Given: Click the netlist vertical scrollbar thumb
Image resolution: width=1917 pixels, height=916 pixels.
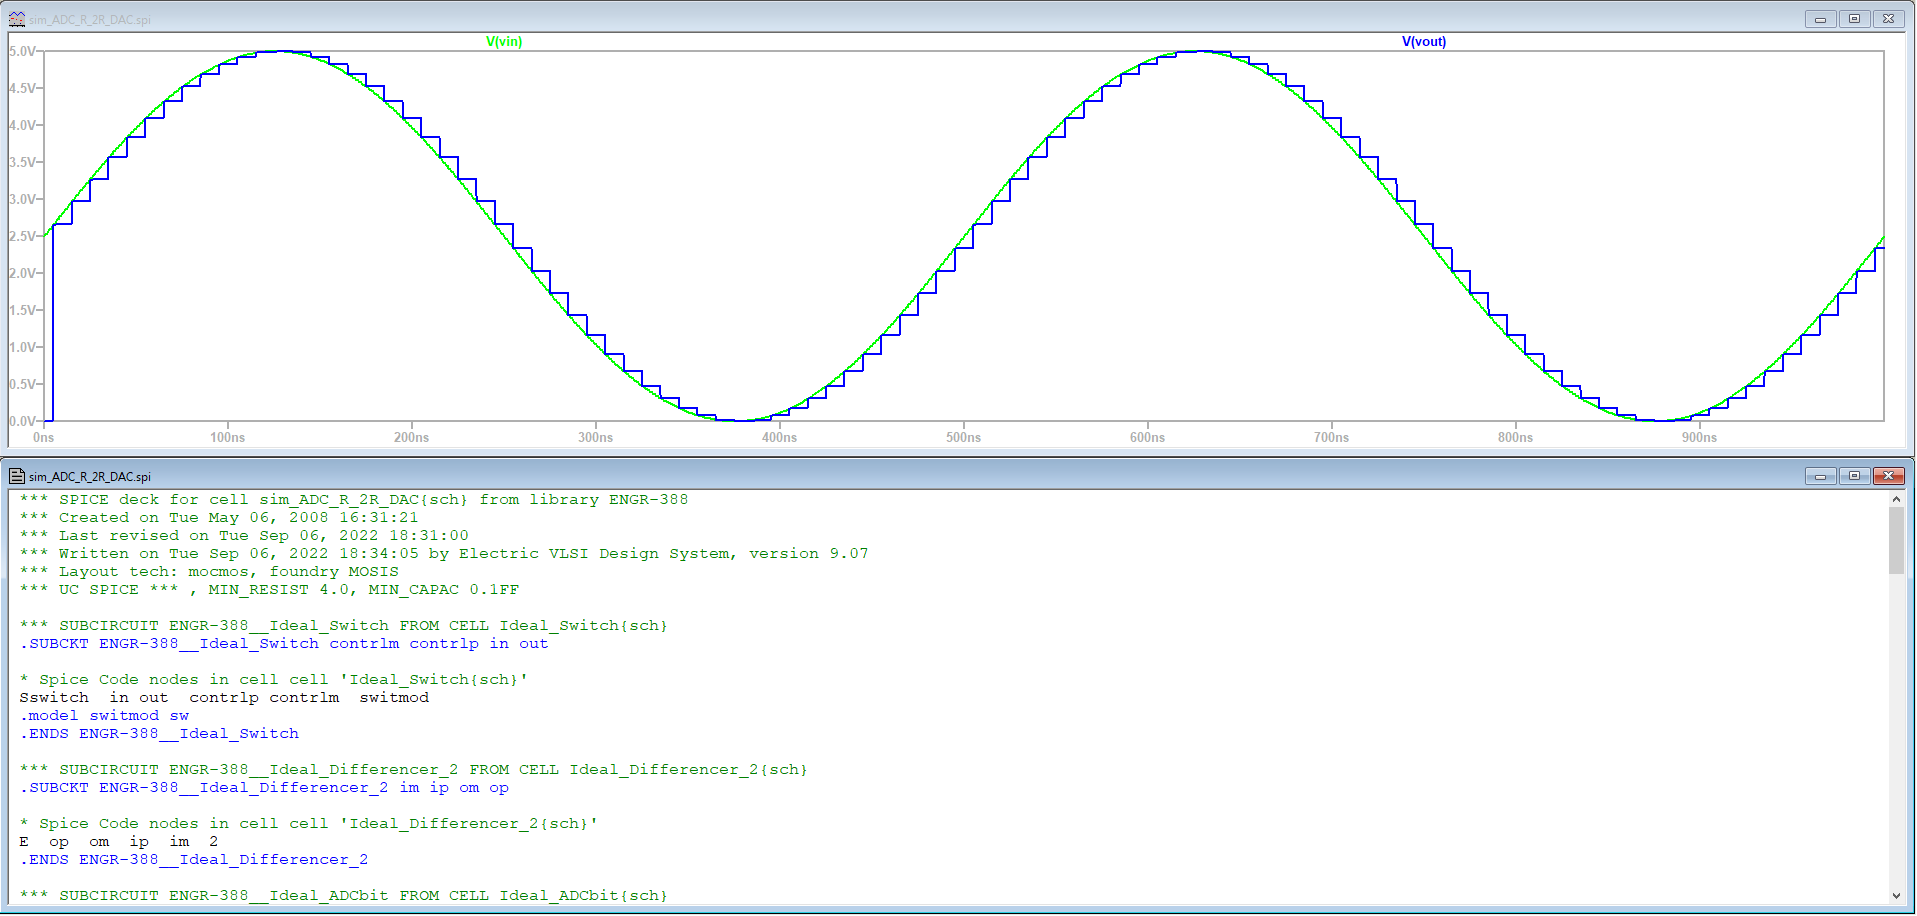Looking at the screenshot, I should [1896, 541].
